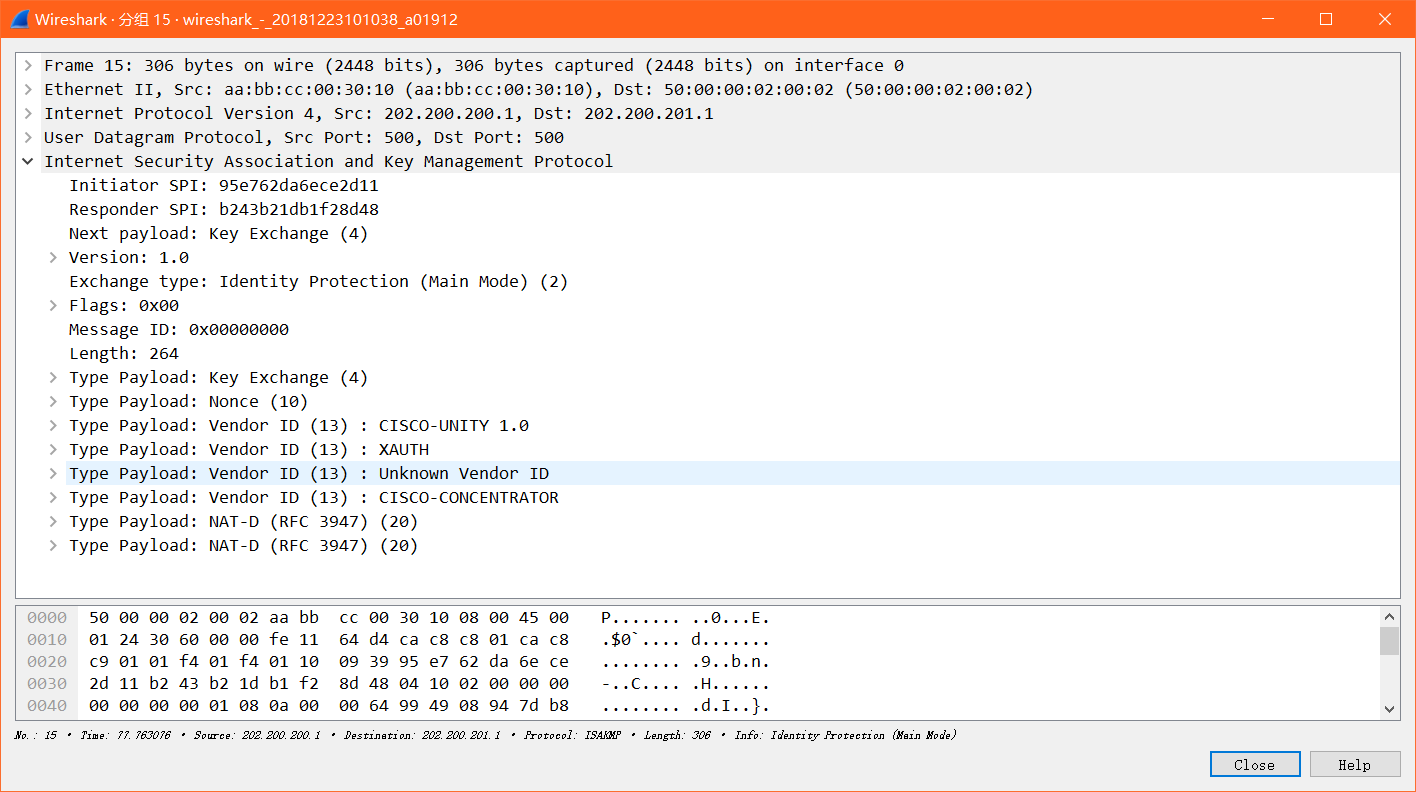The image size is (1416, 792).
Task: Click the ASCII text '.$0`.... d.......'
Action: [x=686, y=640]
